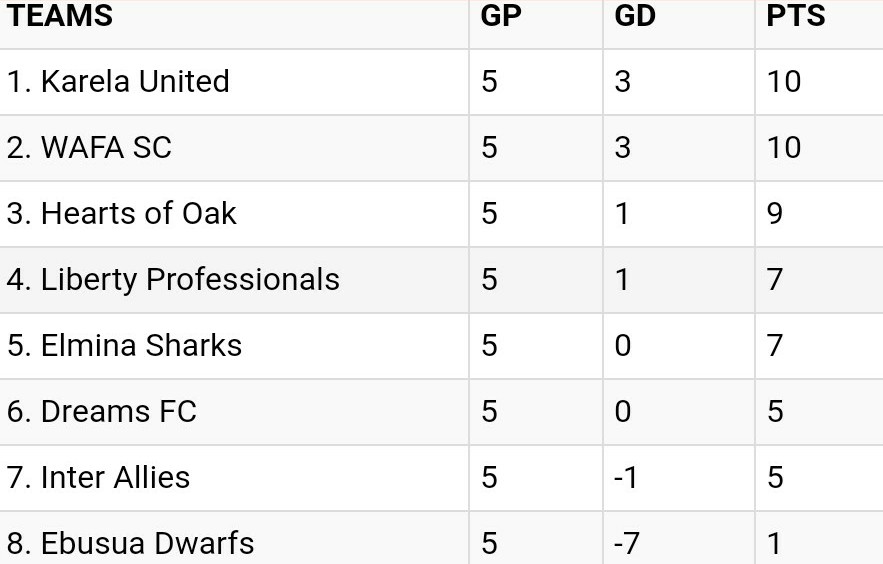Click WAFA SC's goal difference cell
The width and height of the screenshot is (883, 564).
pos(679,148)
